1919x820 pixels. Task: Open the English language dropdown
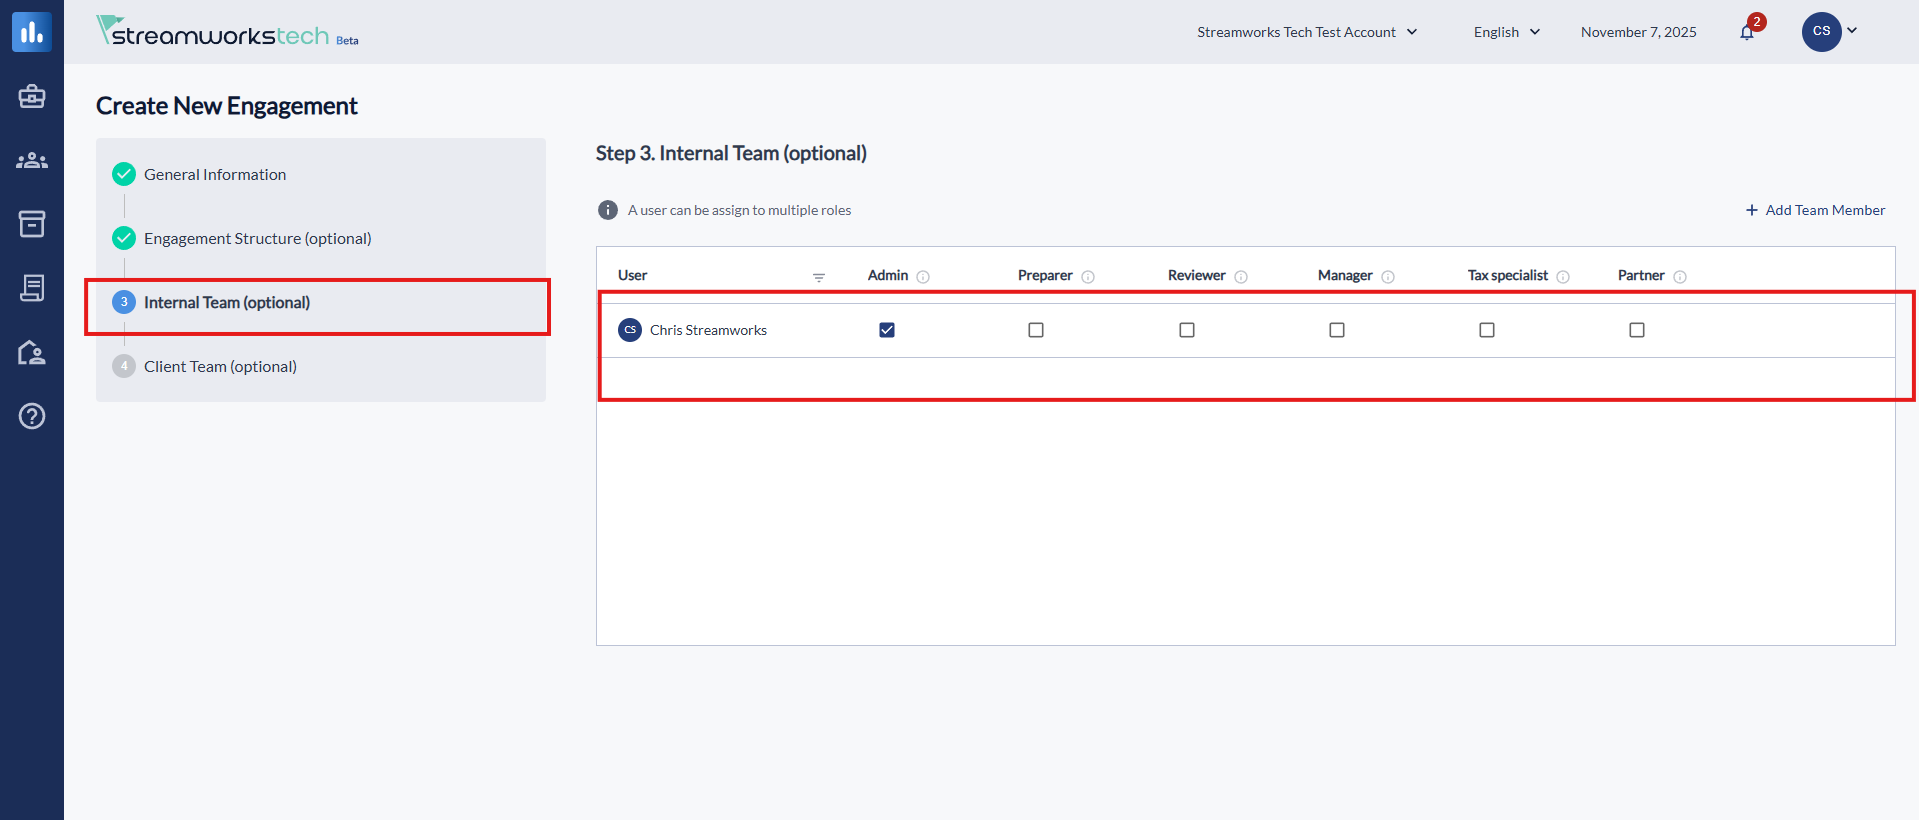(x=1506, y=32)
